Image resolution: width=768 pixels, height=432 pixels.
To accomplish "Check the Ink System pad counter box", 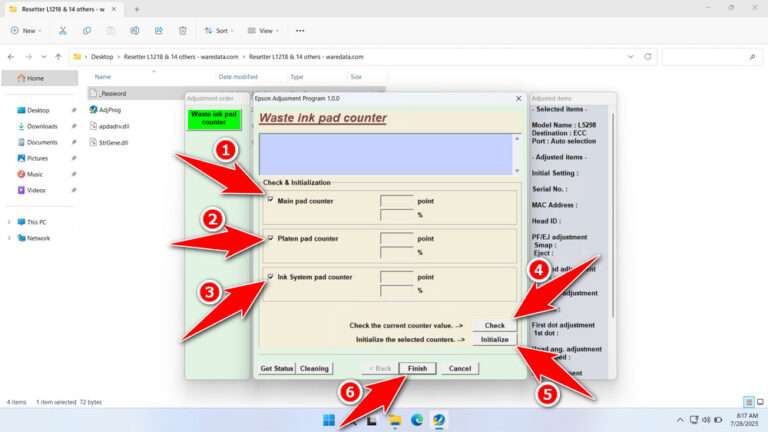I will [x=270, y=276].
